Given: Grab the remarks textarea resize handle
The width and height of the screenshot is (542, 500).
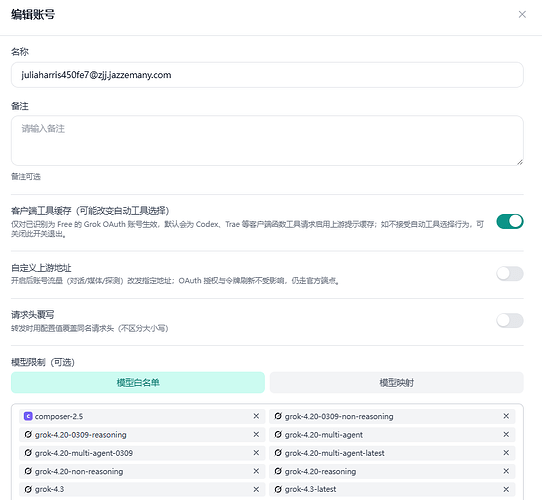Looking at the screenshot, I should coord(520,162).
